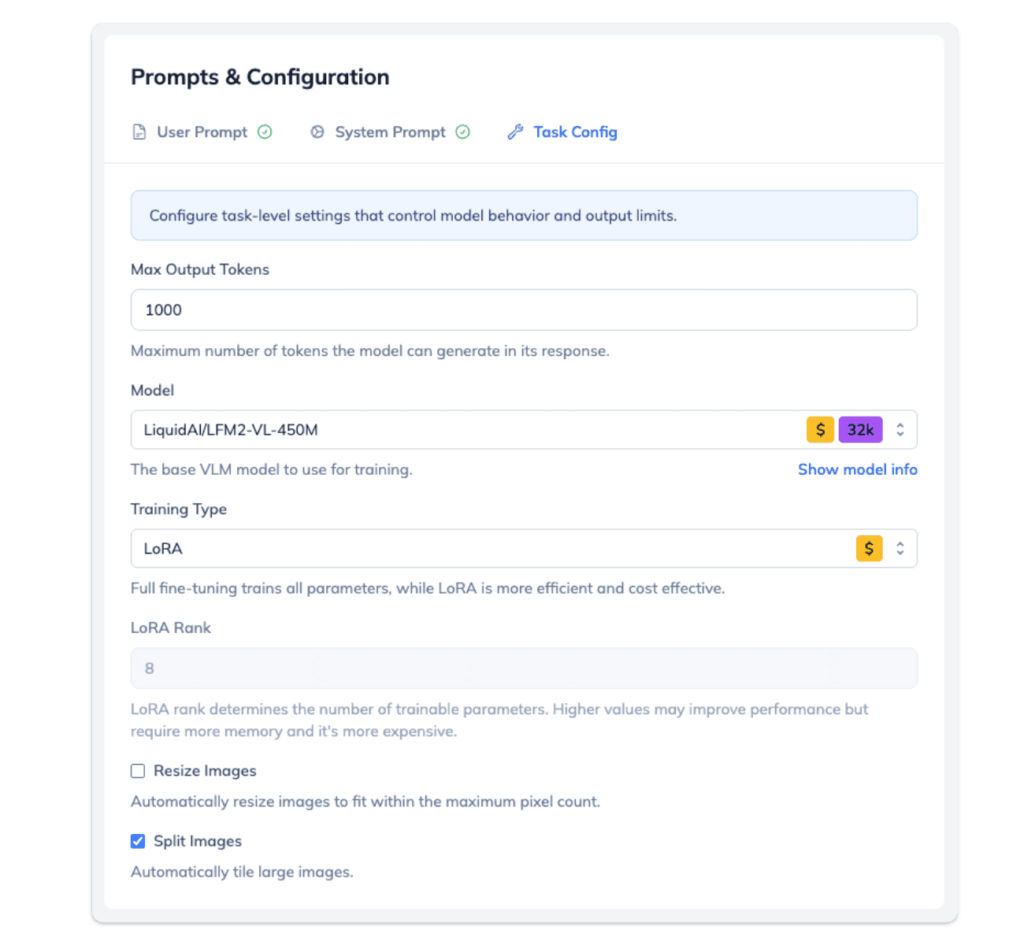Select the Task Config tab

pyautogui.click(x=575, y=131)
